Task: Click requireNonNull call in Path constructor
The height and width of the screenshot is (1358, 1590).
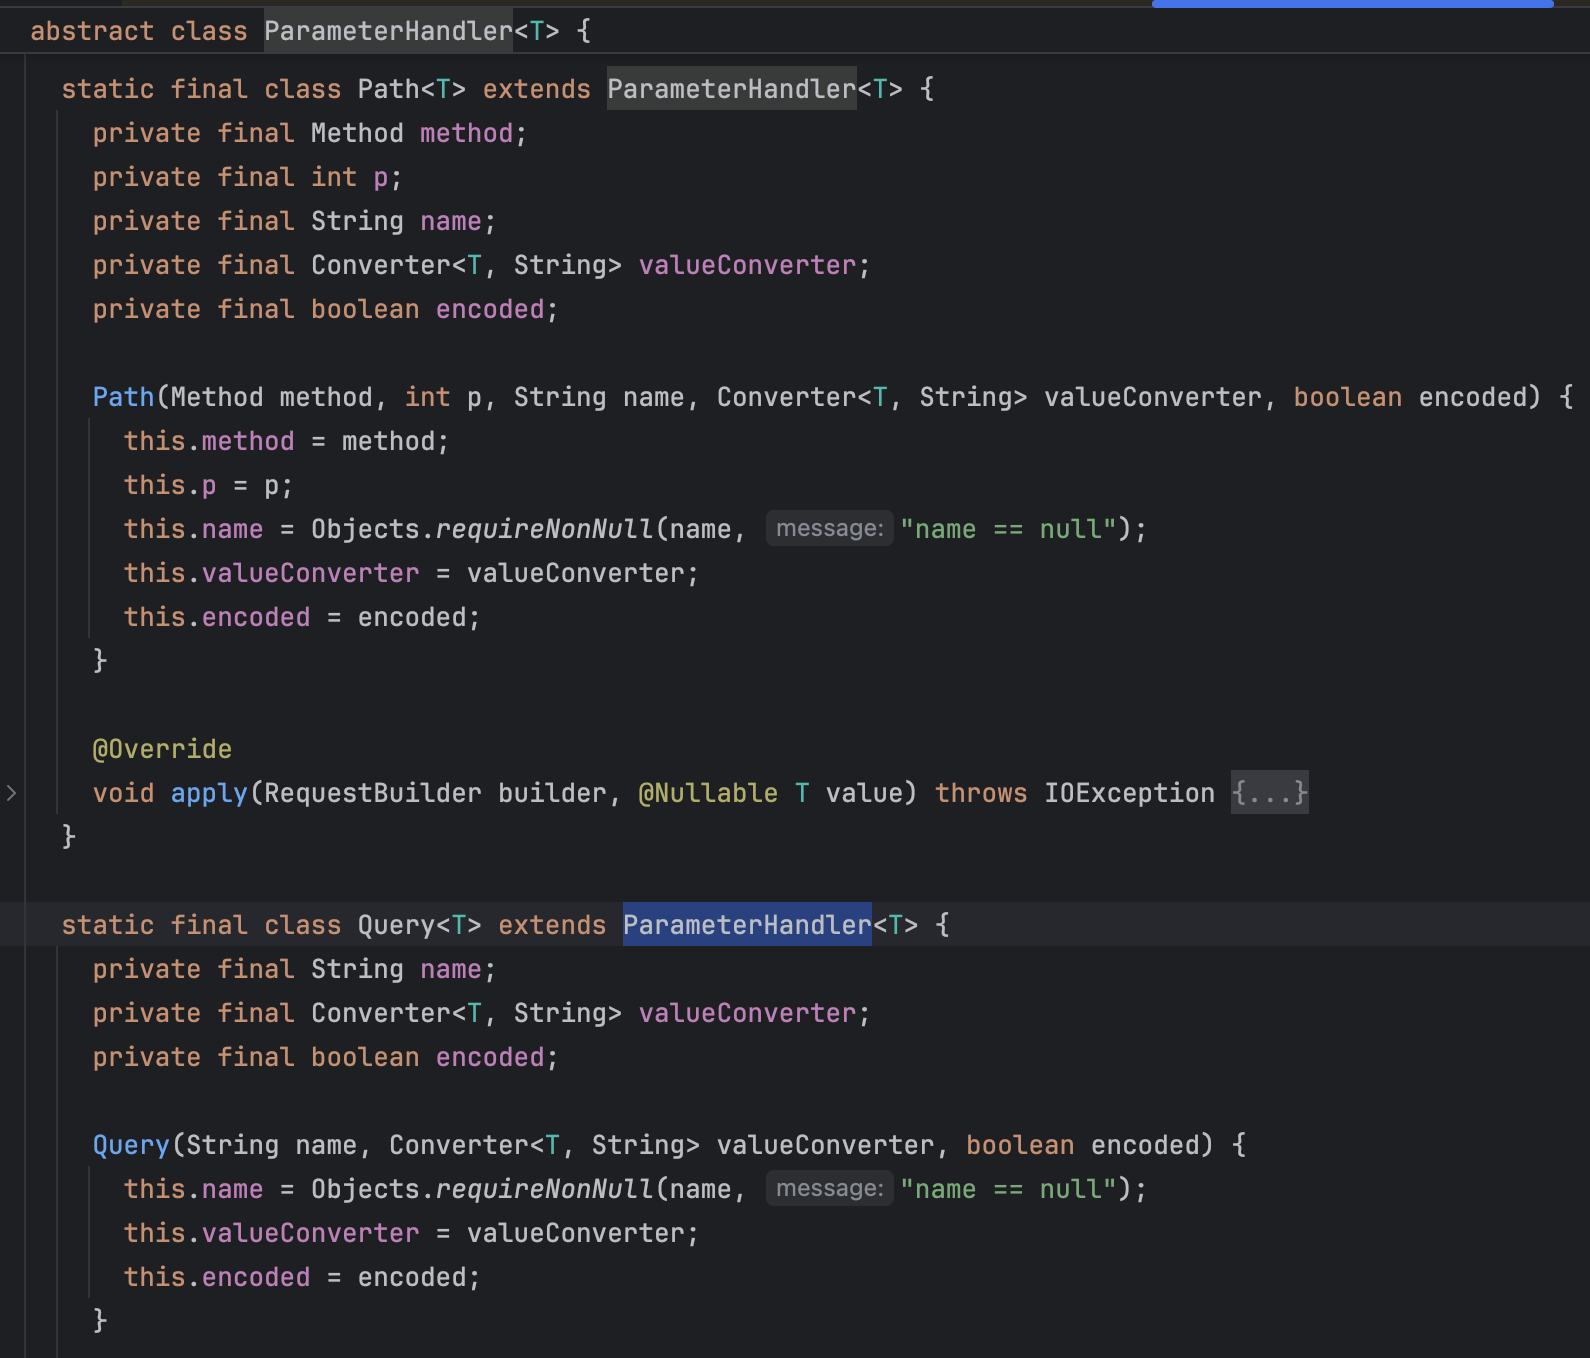Action: [545, 529]
